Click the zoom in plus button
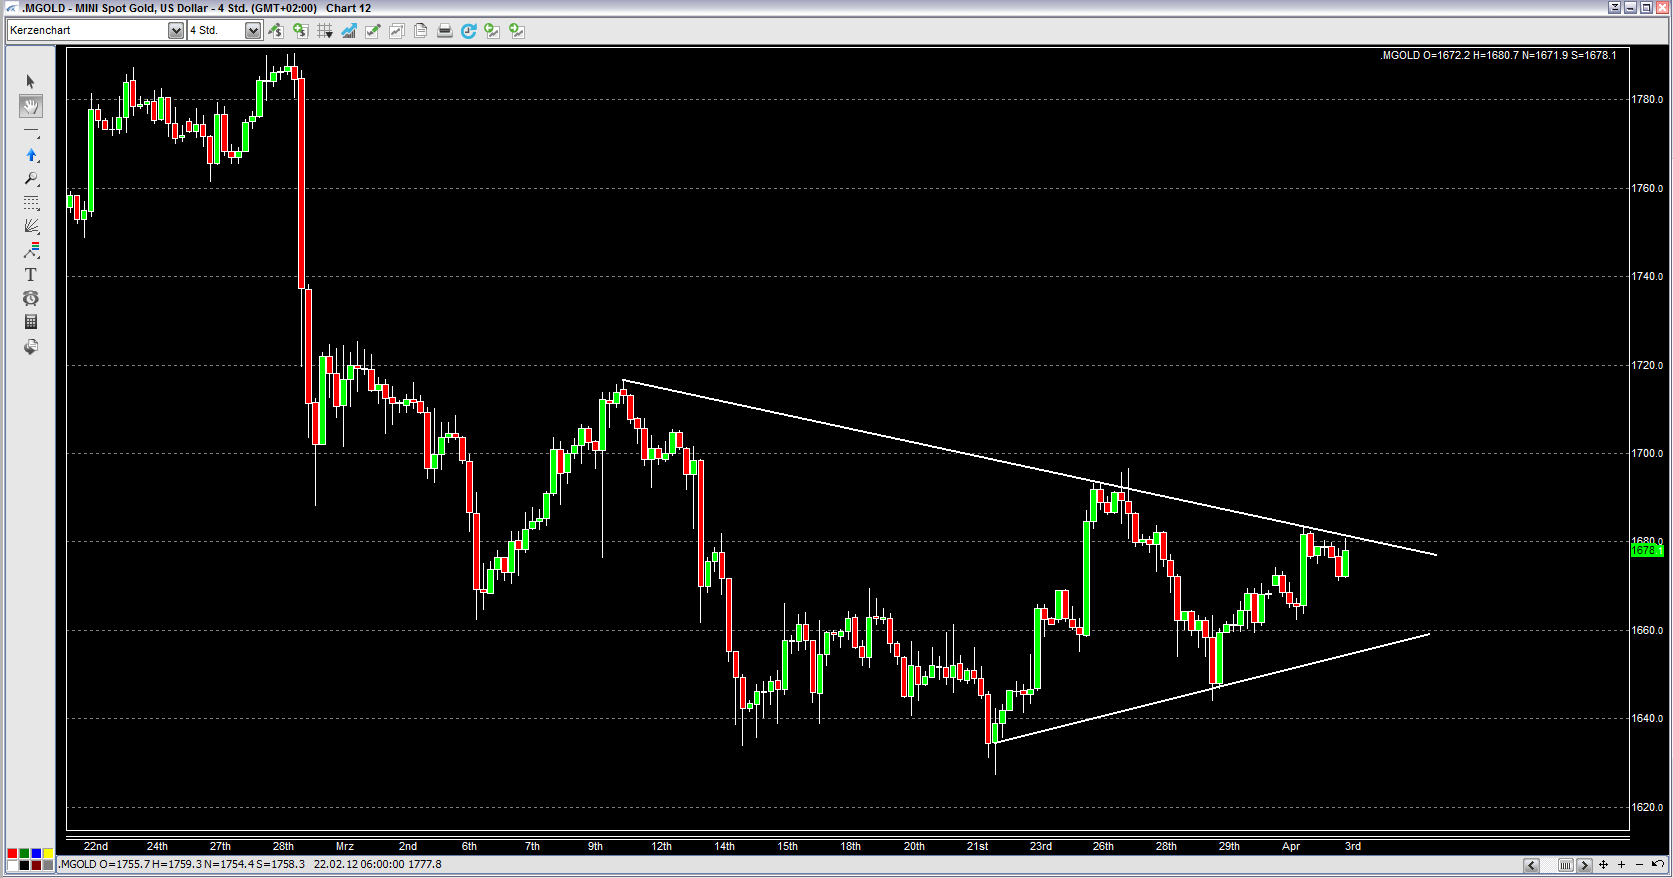Image resolution: width=1673 pixels, height=878 pixels. pos(1621,865)
